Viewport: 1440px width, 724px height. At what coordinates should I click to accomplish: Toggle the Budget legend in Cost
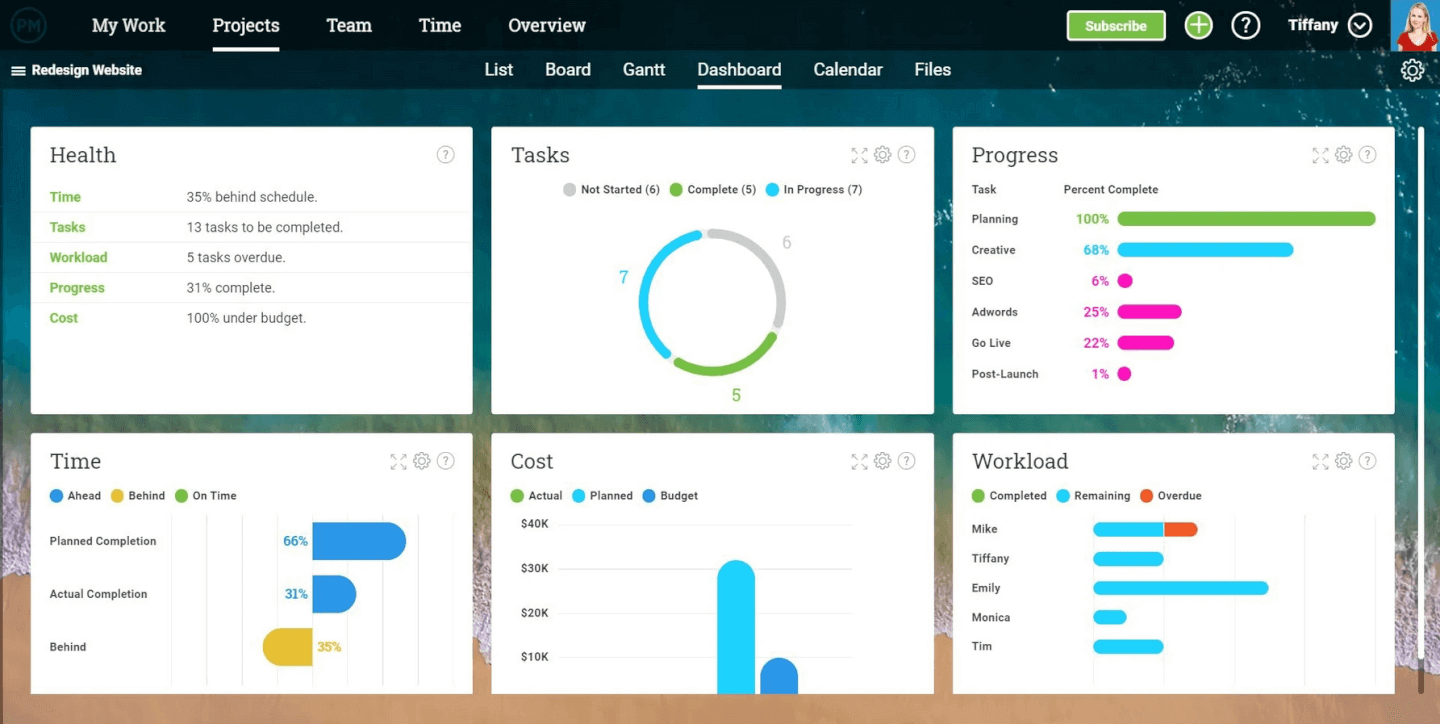tap(670, 496)
